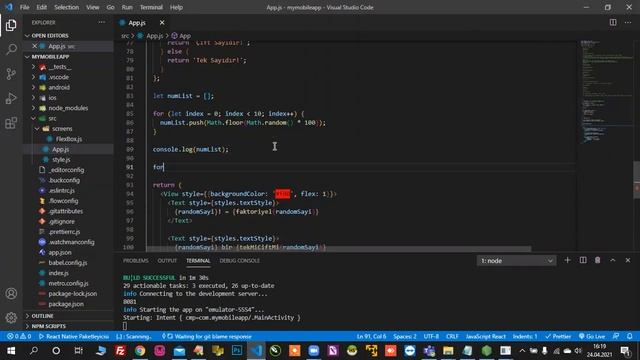Click the red color swatch on line 94

[x=282, y=194]
